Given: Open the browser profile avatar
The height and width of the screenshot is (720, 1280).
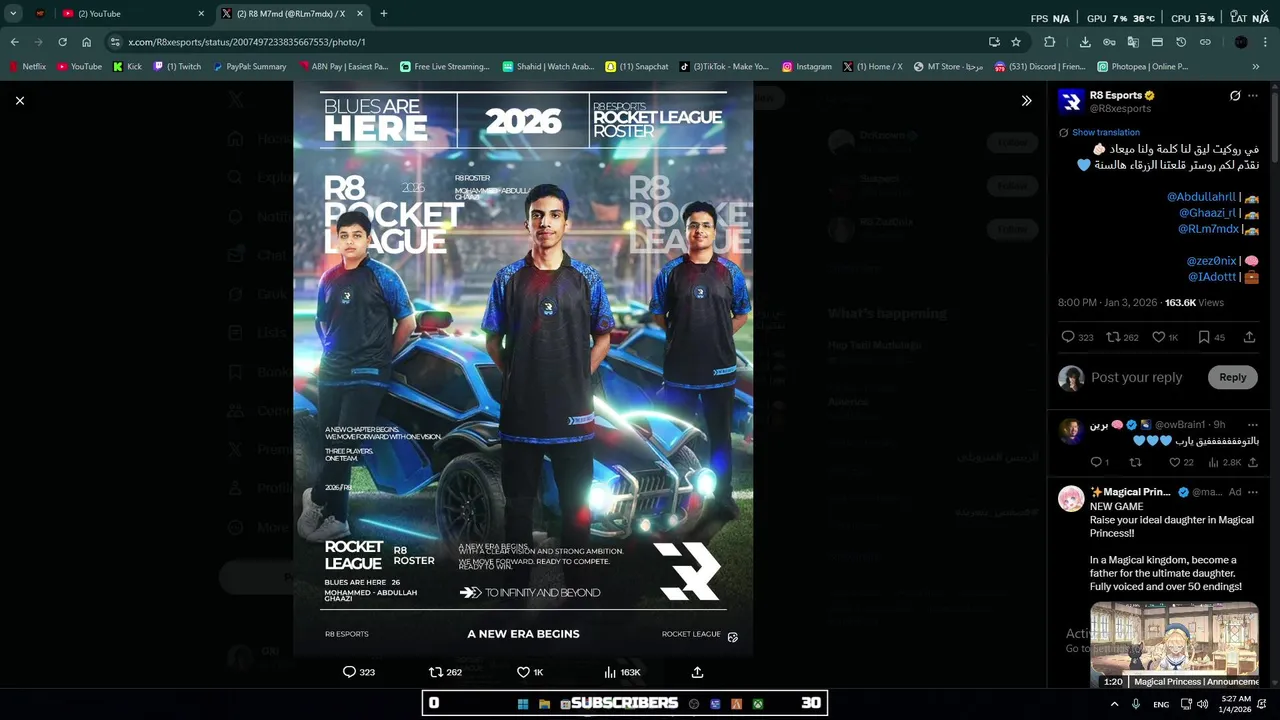Looking at the screenshot, I should tap(1241, 42).
